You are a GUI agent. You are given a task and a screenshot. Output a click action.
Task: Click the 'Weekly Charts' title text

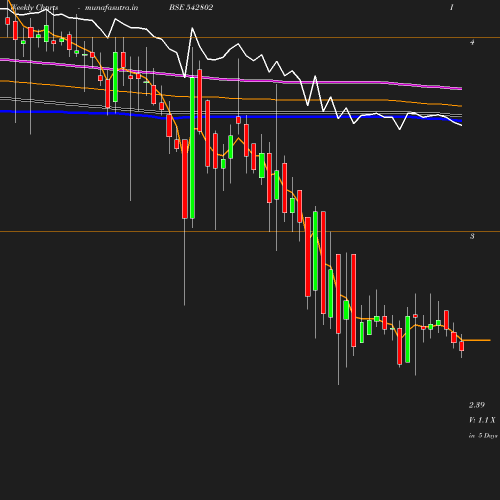coord(34,7)
